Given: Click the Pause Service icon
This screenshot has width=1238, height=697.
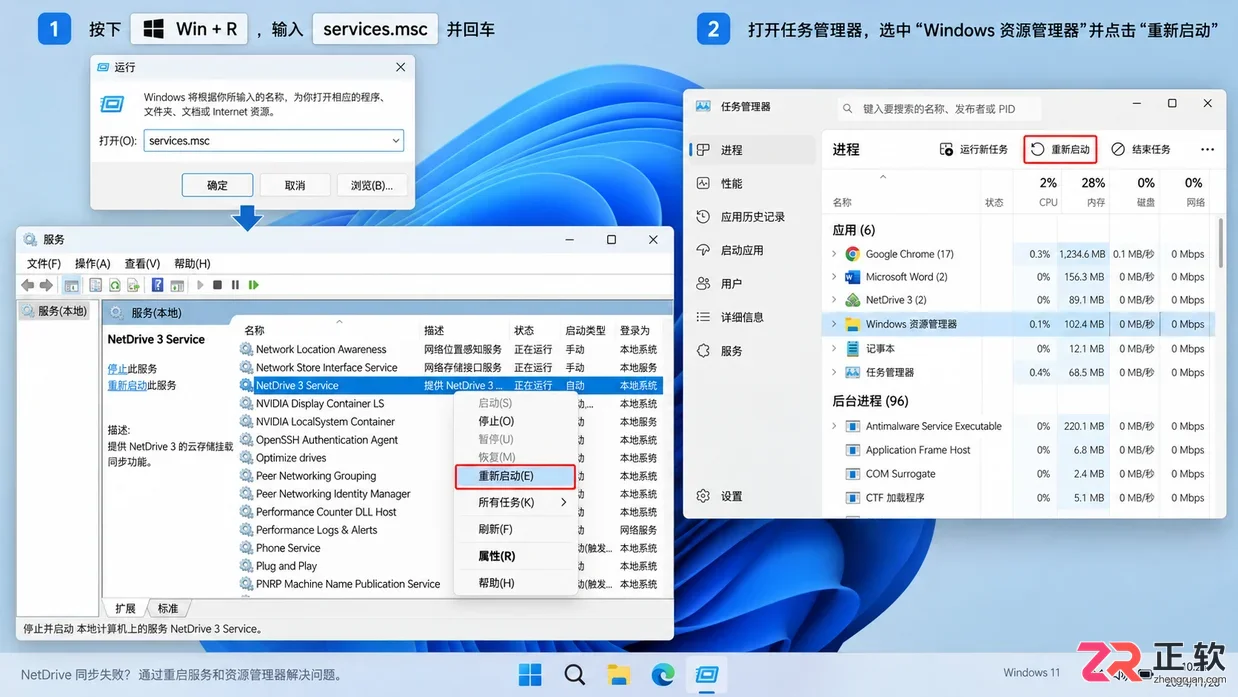Looking at the screenshot, I should click(x=235, y=285).
